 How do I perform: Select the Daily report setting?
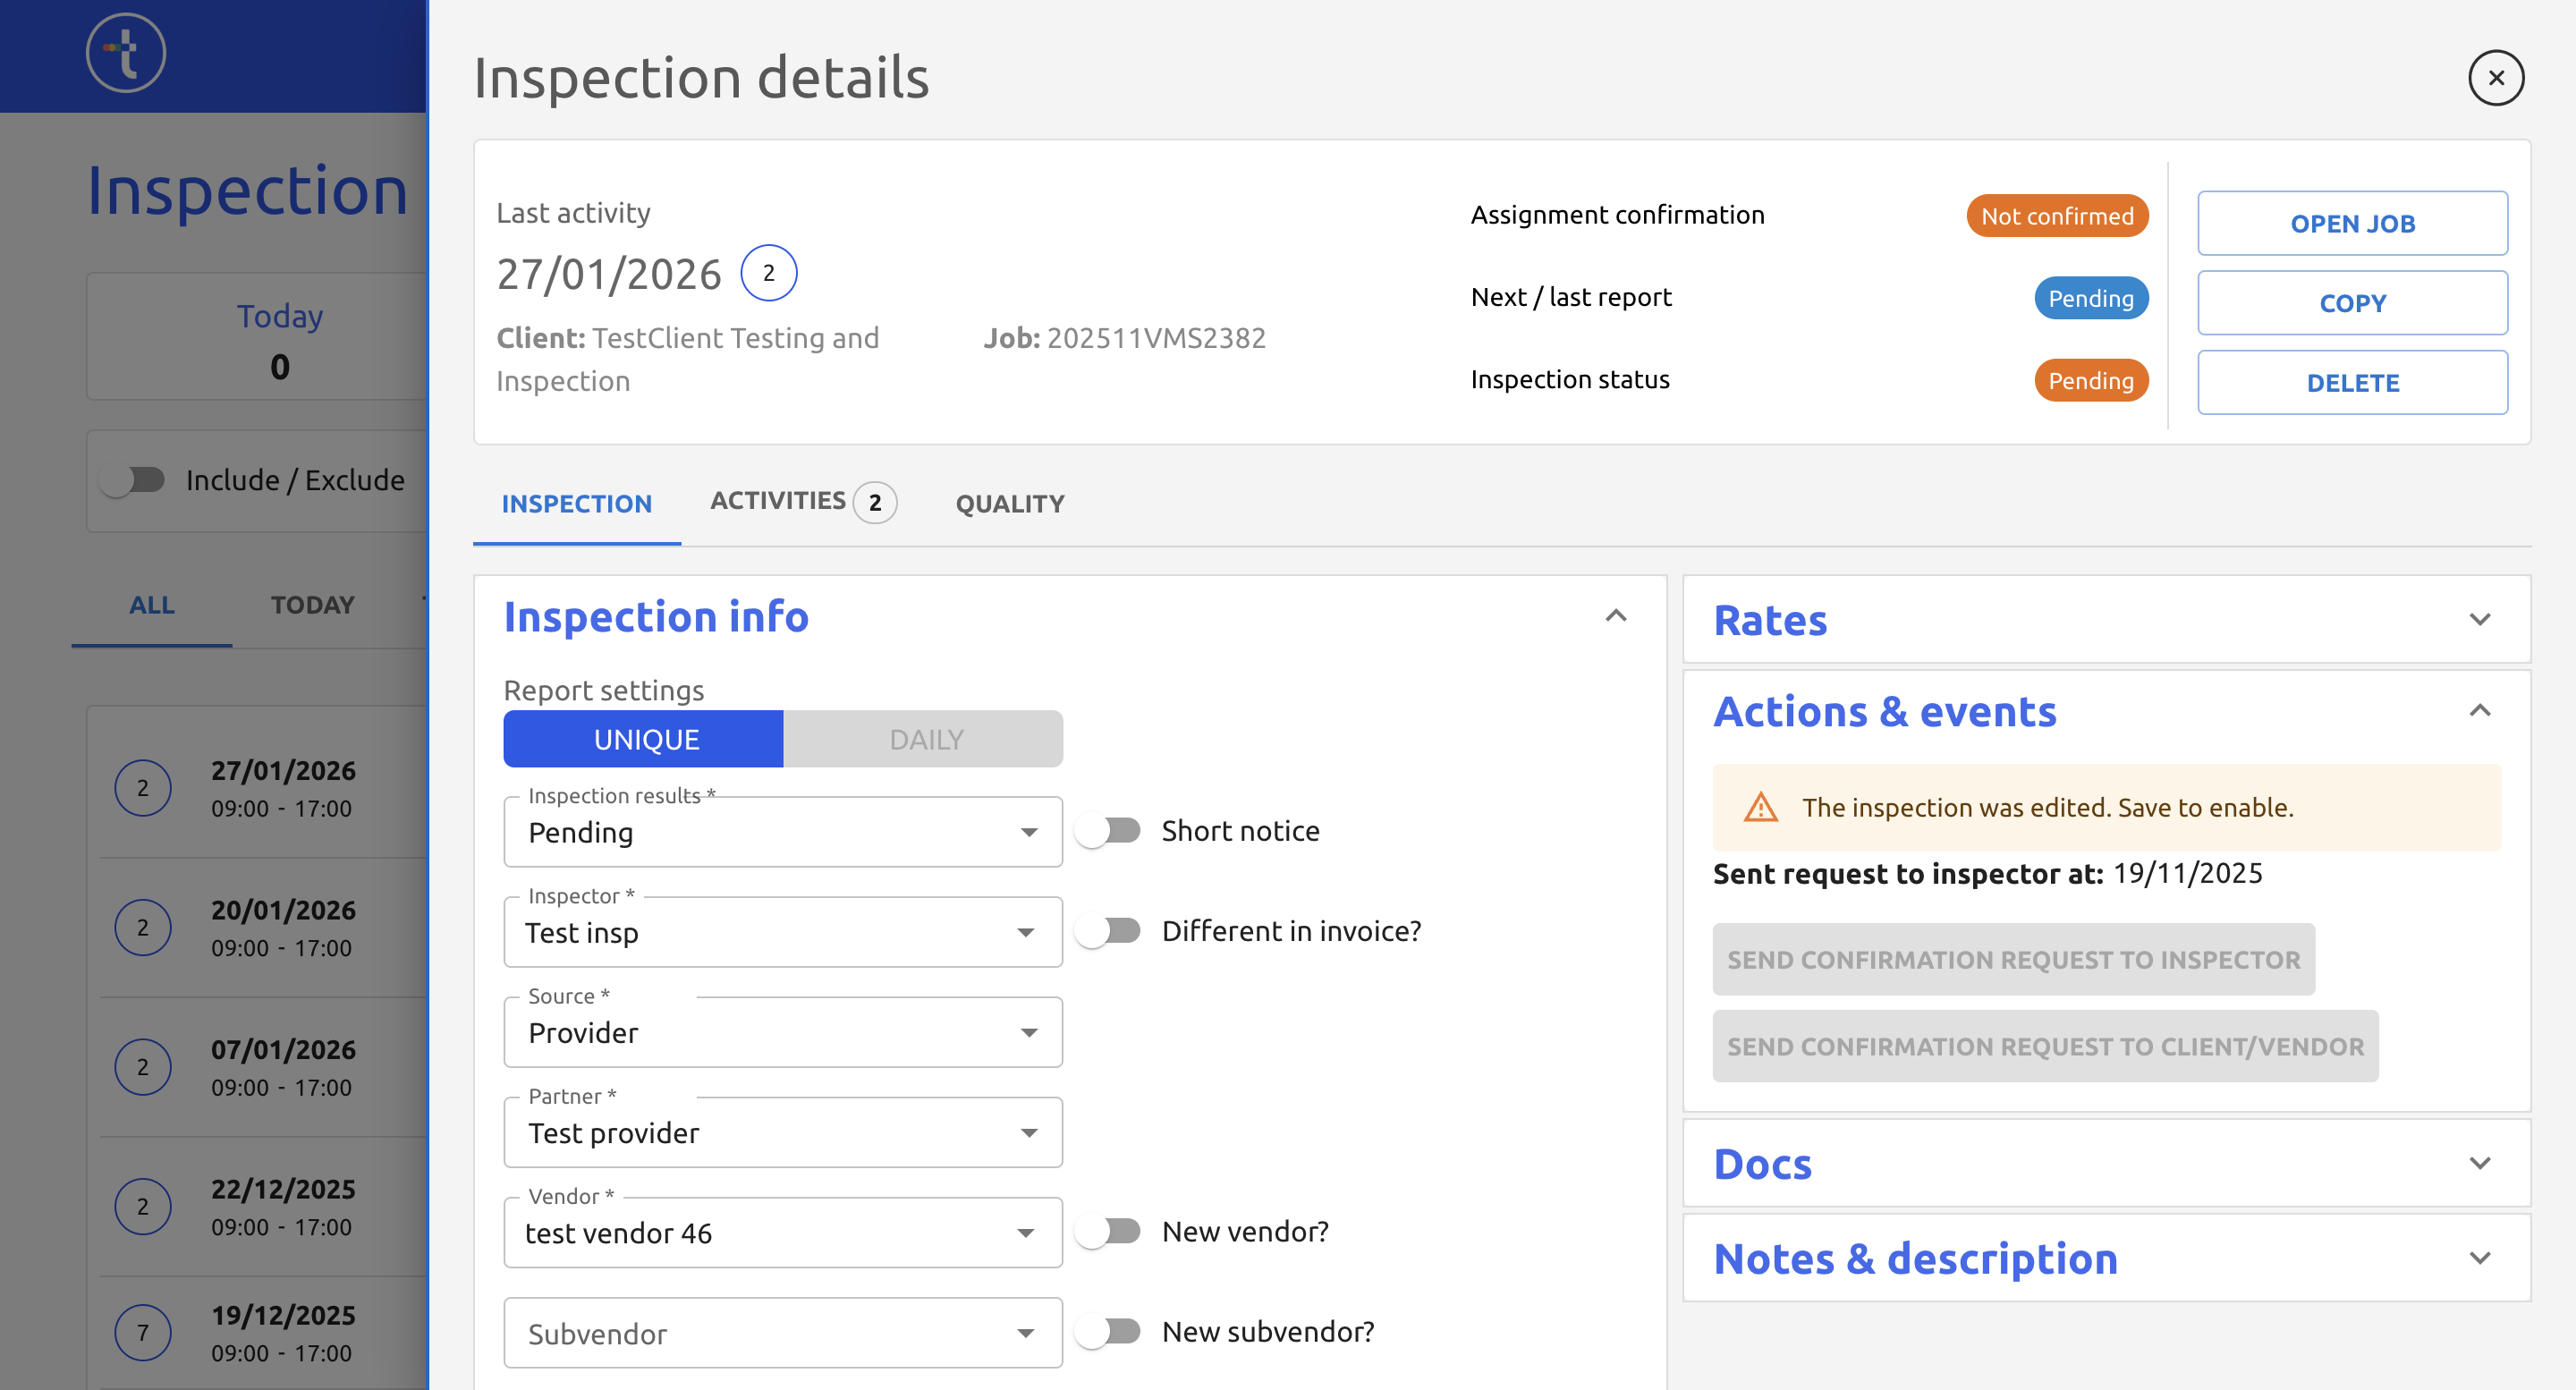coord(924,739)
